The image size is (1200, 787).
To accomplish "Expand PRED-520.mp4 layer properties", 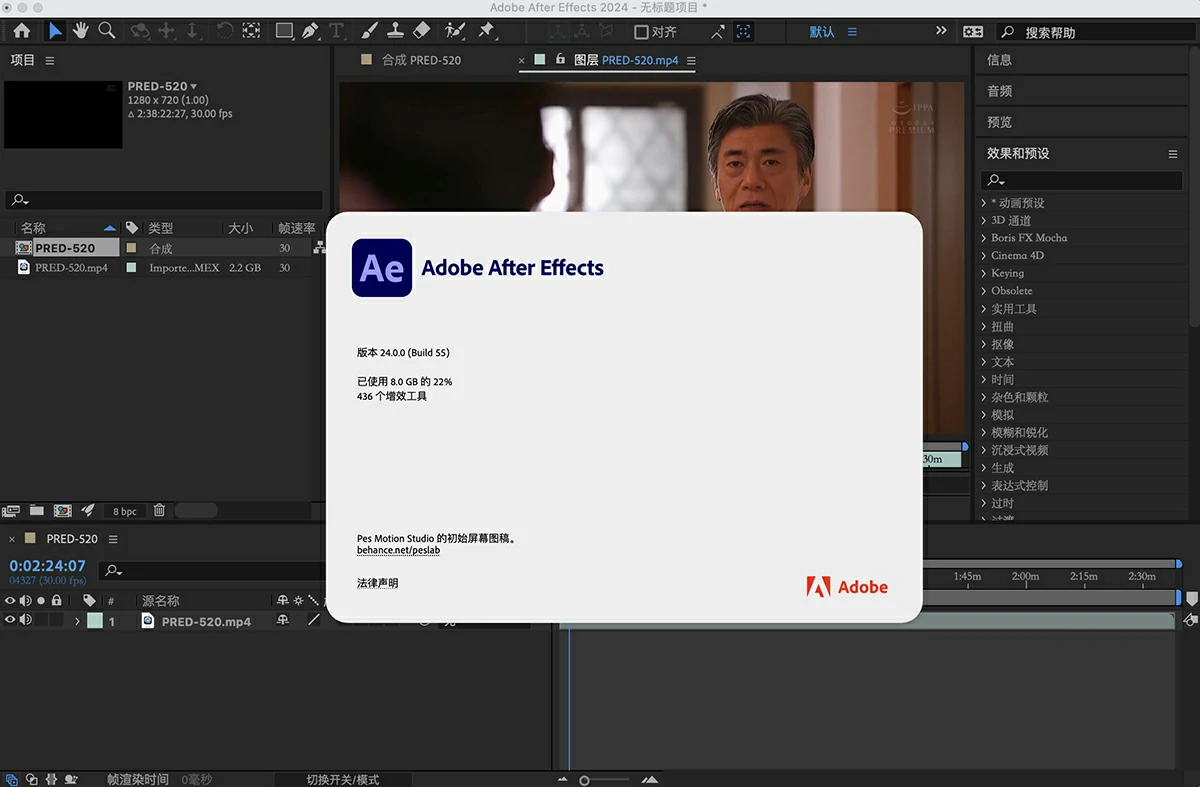I will point(77,621).
